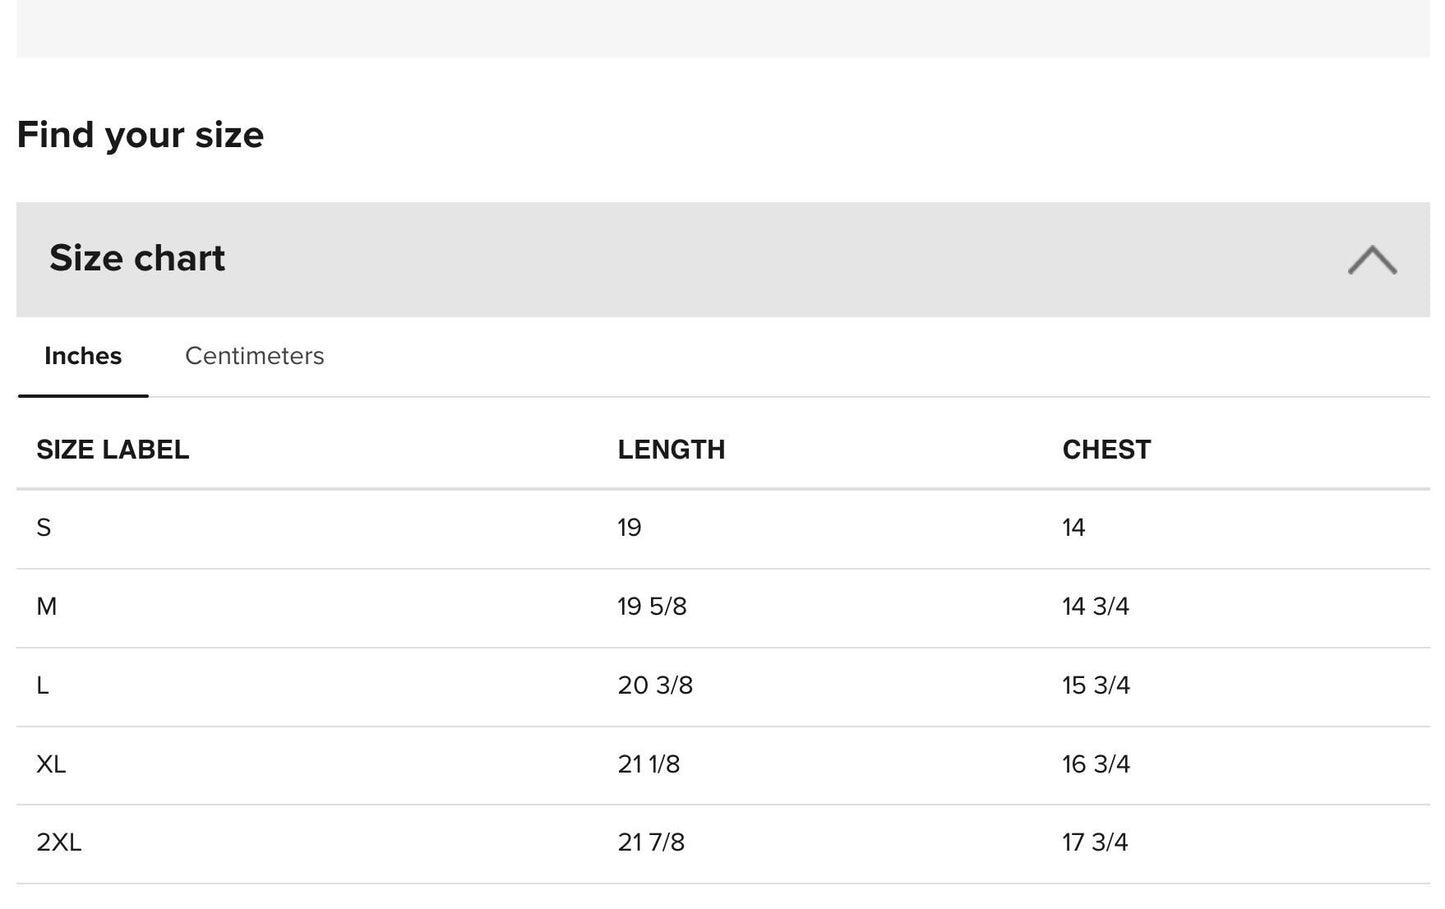Image resolution: width=1445 pixels, height=909 pixels.
Task: Click the SIZE LABEL column header
Action: tap(113, 450)
